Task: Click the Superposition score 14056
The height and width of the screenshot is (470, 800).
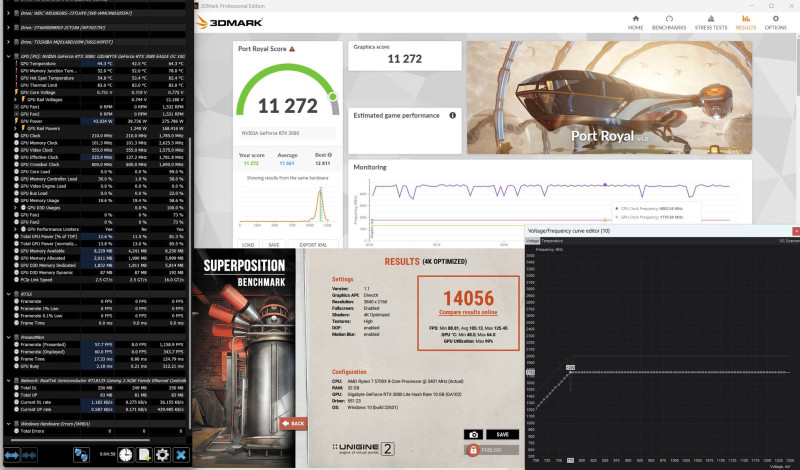Action: (468, 298)
